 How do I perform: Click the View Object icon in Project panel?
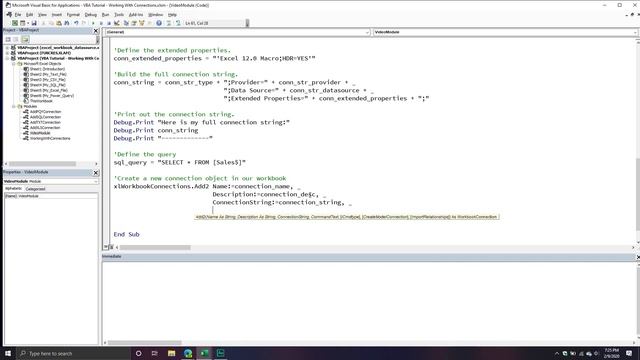16,39
